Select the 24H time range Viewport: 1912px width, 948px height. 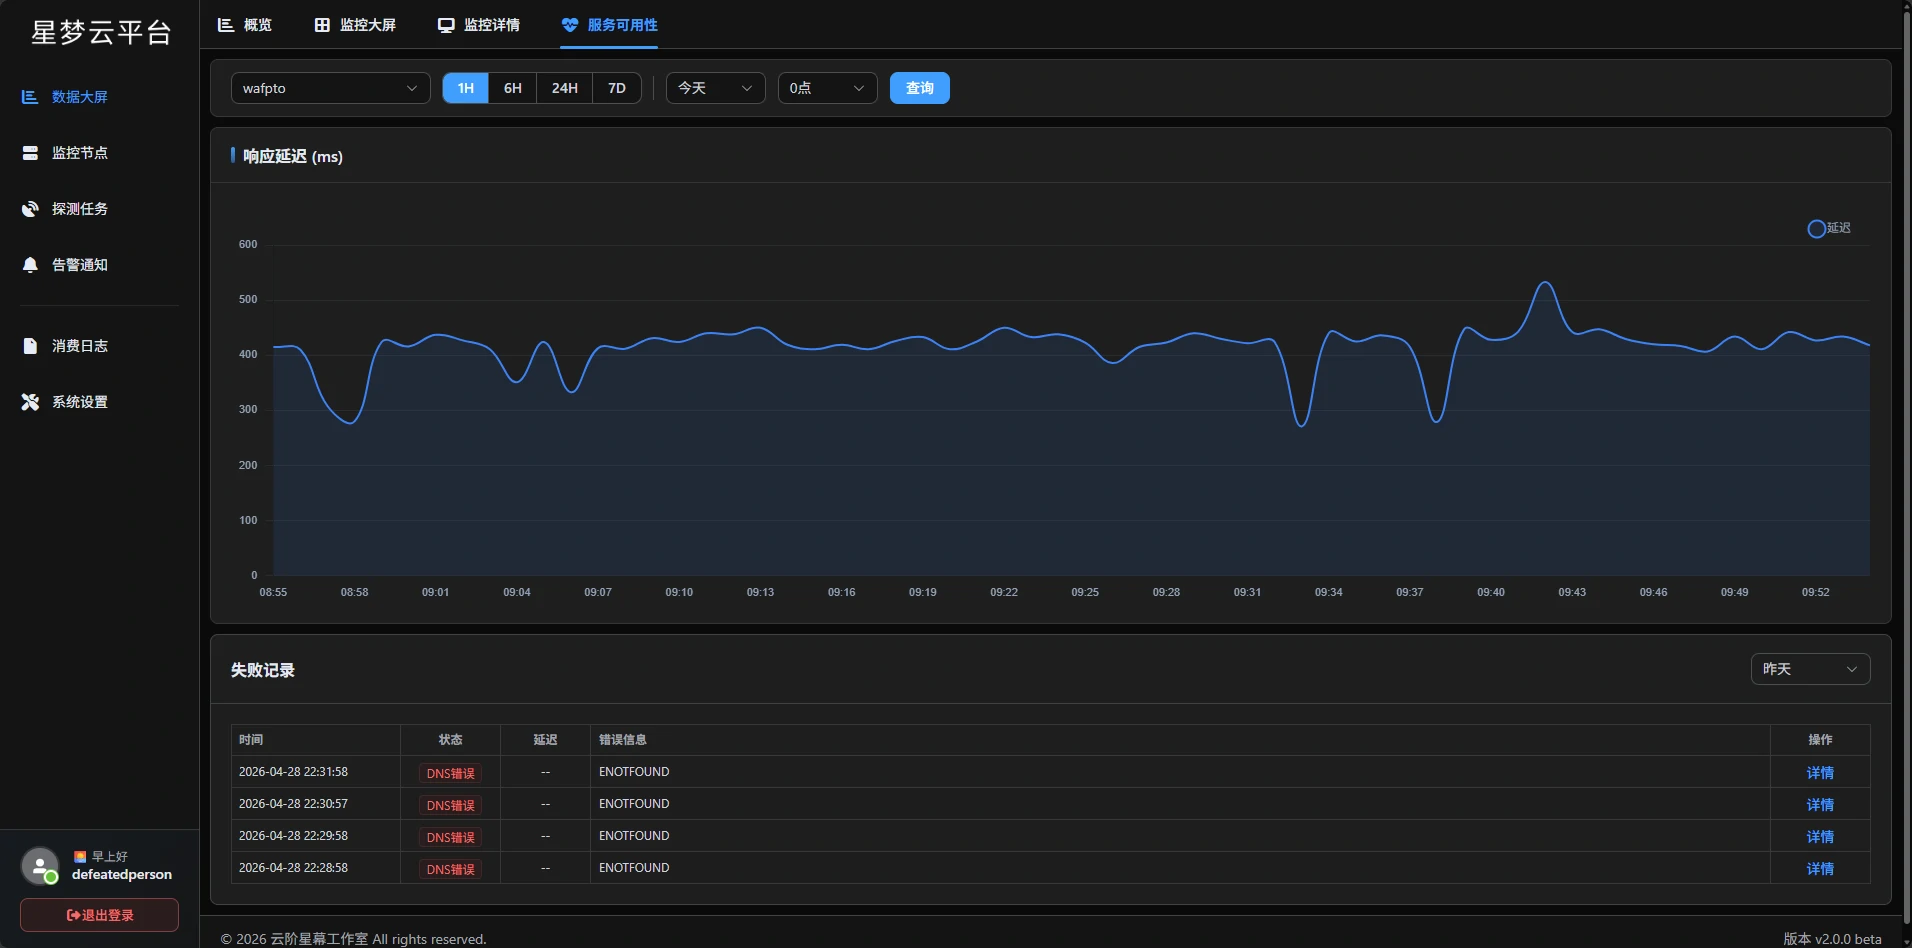tap(564, 88)
